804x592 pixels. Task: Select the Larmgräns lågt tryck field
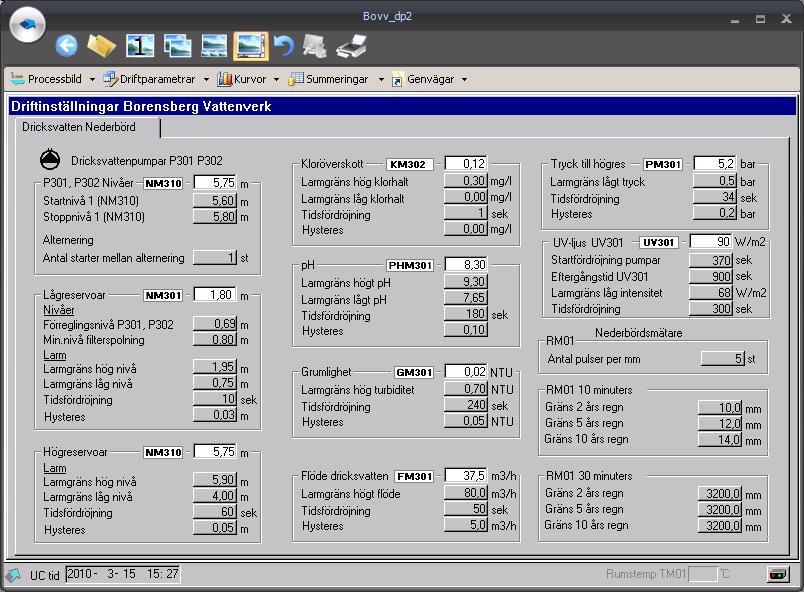click(714, 181)
